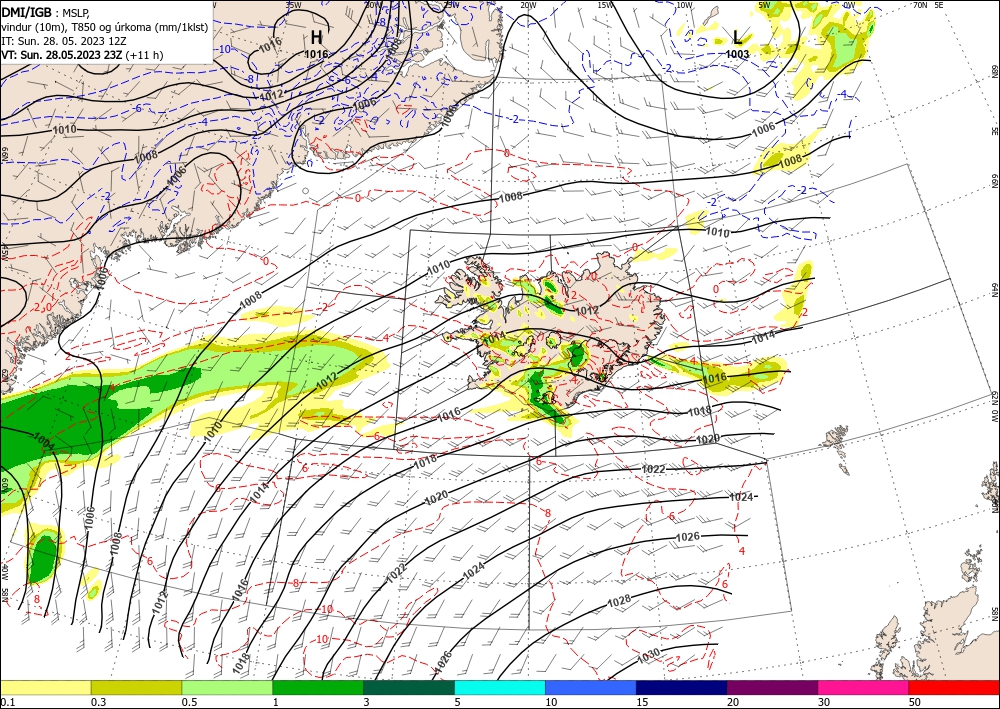Image resolution: width=1000 pixels, height=709 pixels.
Task: Pick the cyan 5 mm legend swatch
Action: (x=500, y=687)
